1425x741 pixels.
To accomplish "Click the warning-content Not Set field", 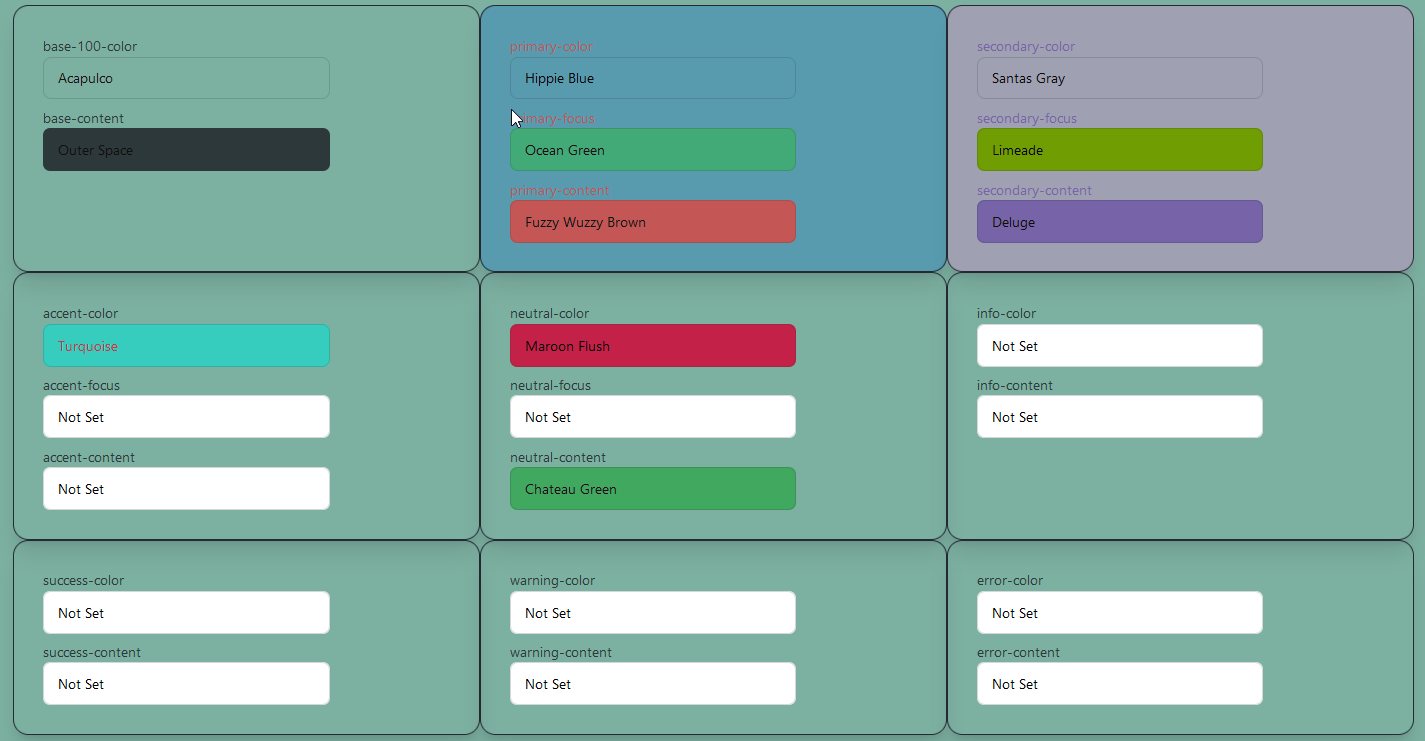I will point(653,683).
